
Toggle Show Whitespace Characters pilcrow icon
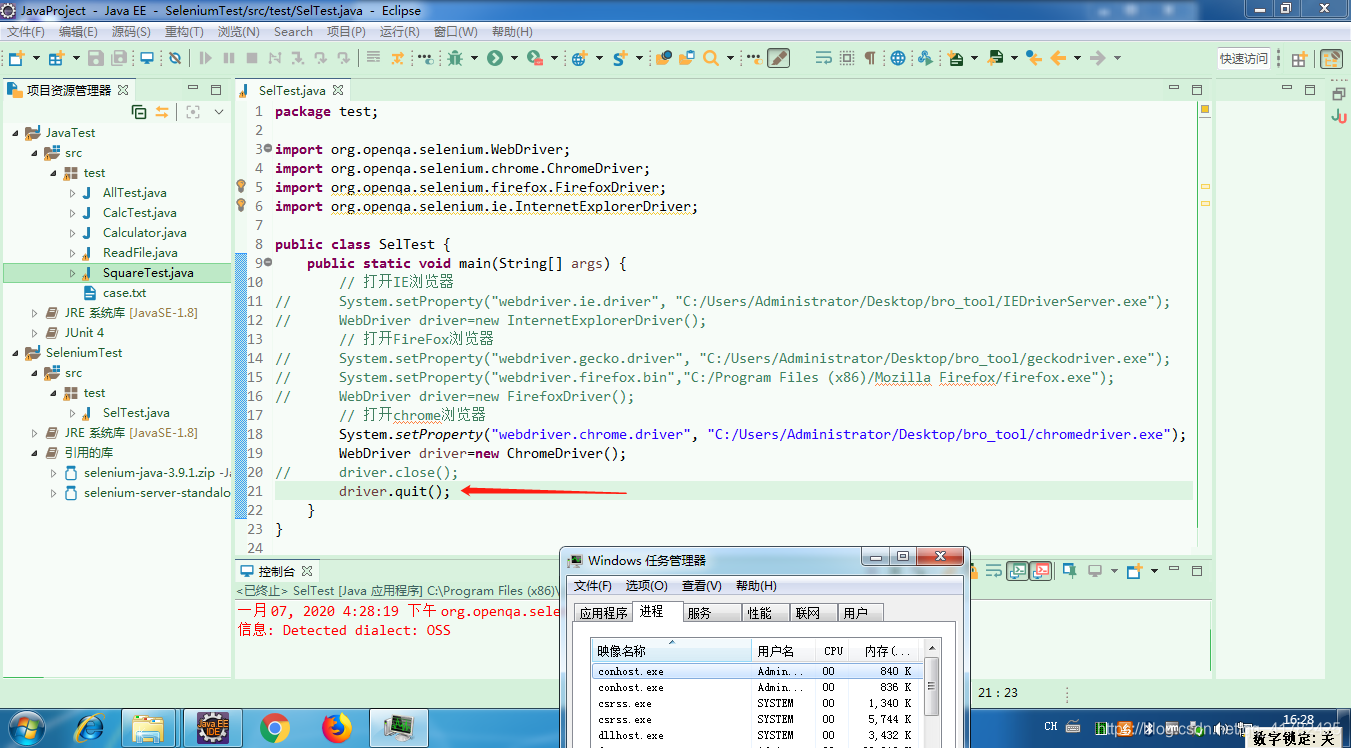coord(870,58)
